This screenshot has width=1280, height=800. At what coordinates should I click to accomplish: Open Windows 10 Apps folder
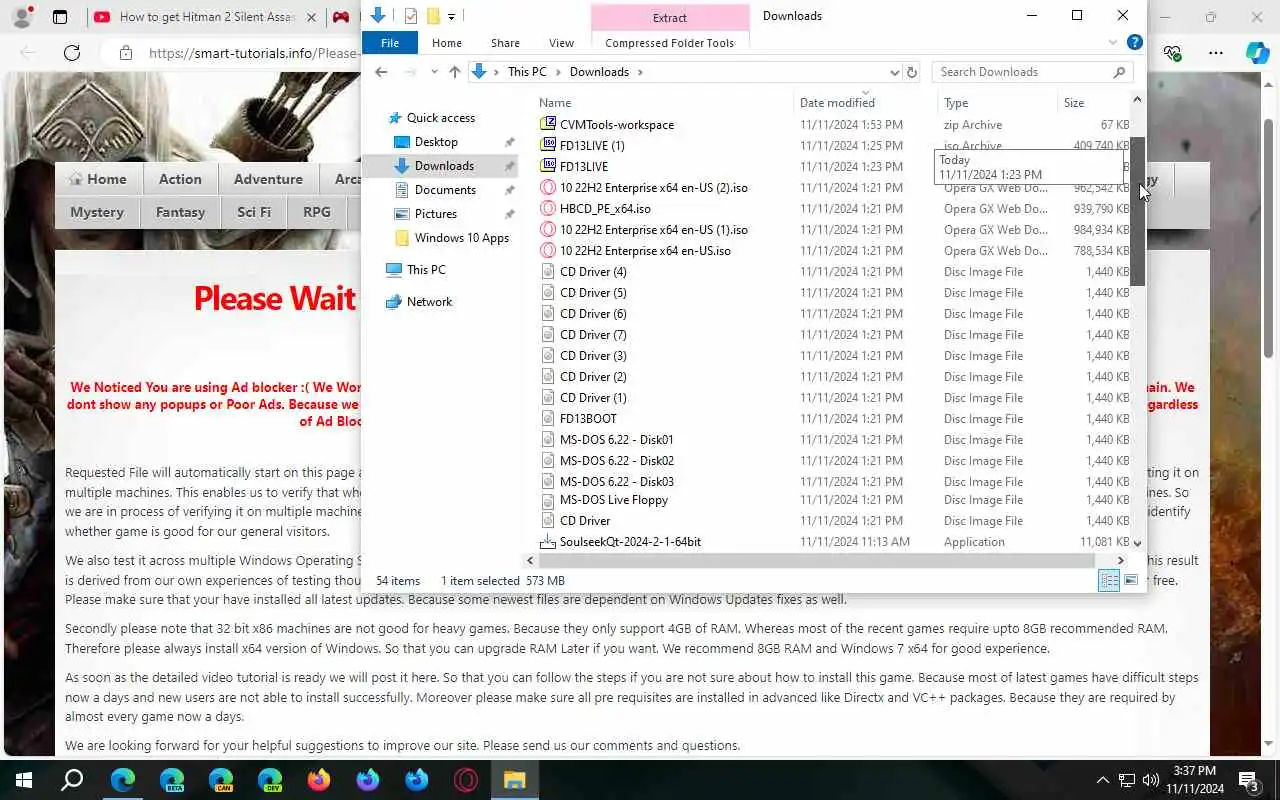462,238
